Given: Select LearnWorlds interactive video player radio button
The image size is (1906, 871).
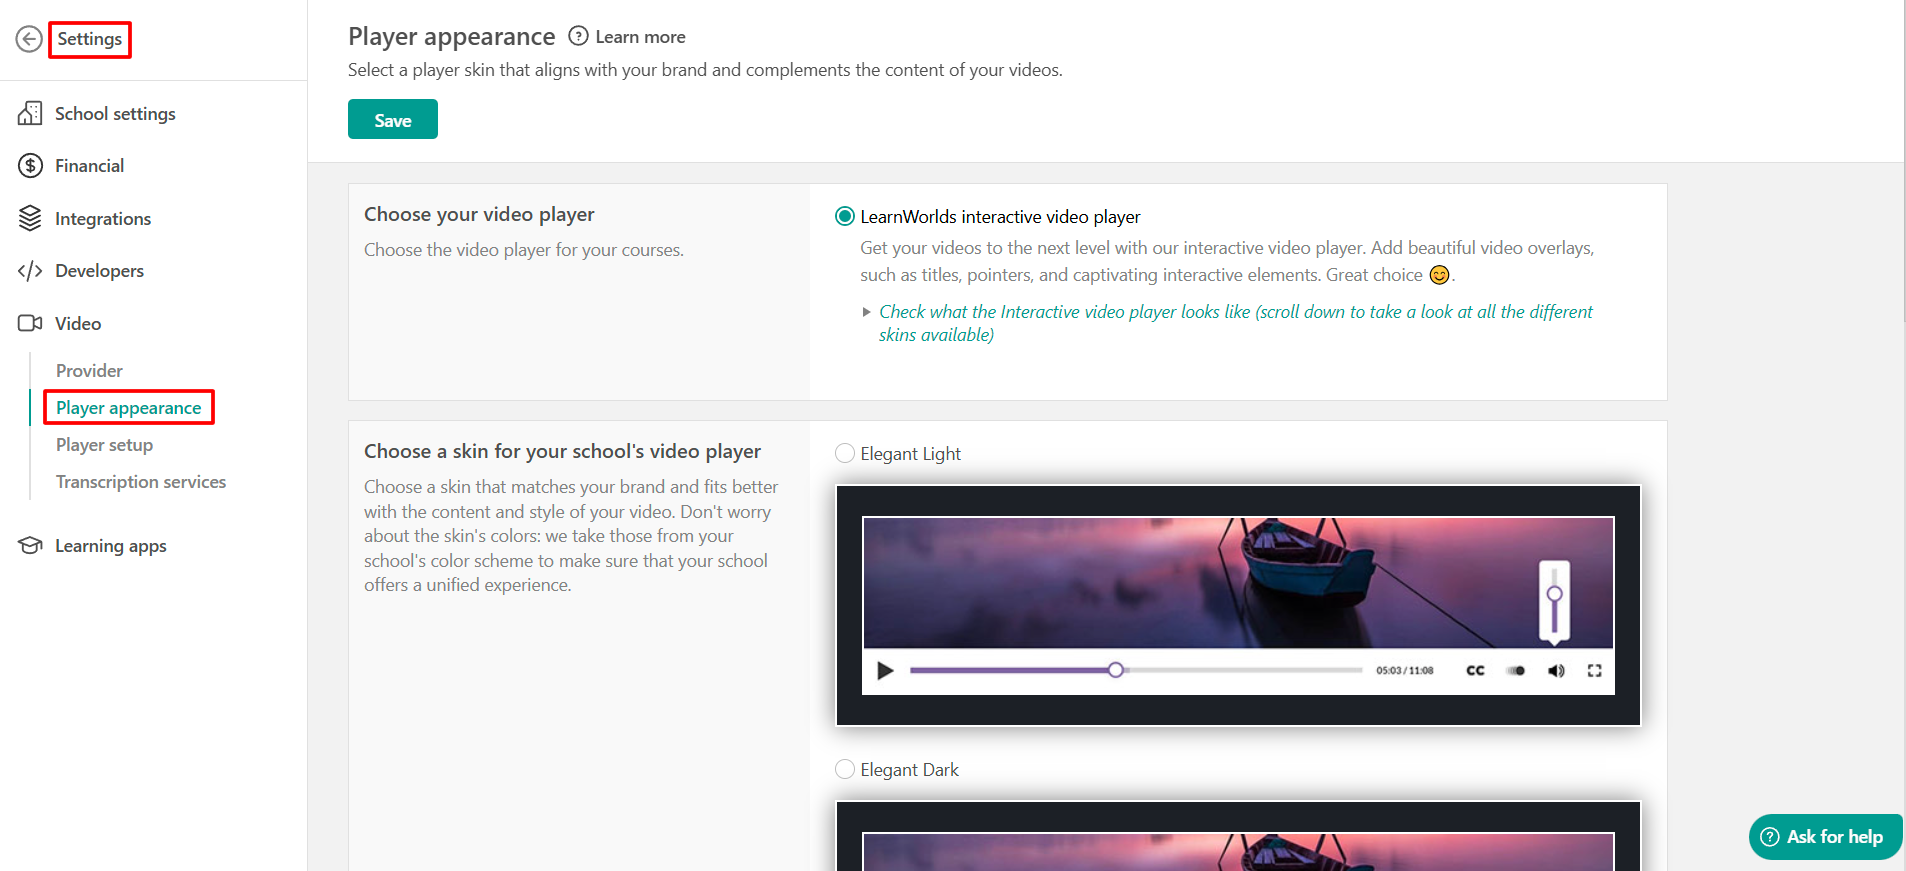Looking at the screenshot, I should (845, 216).
